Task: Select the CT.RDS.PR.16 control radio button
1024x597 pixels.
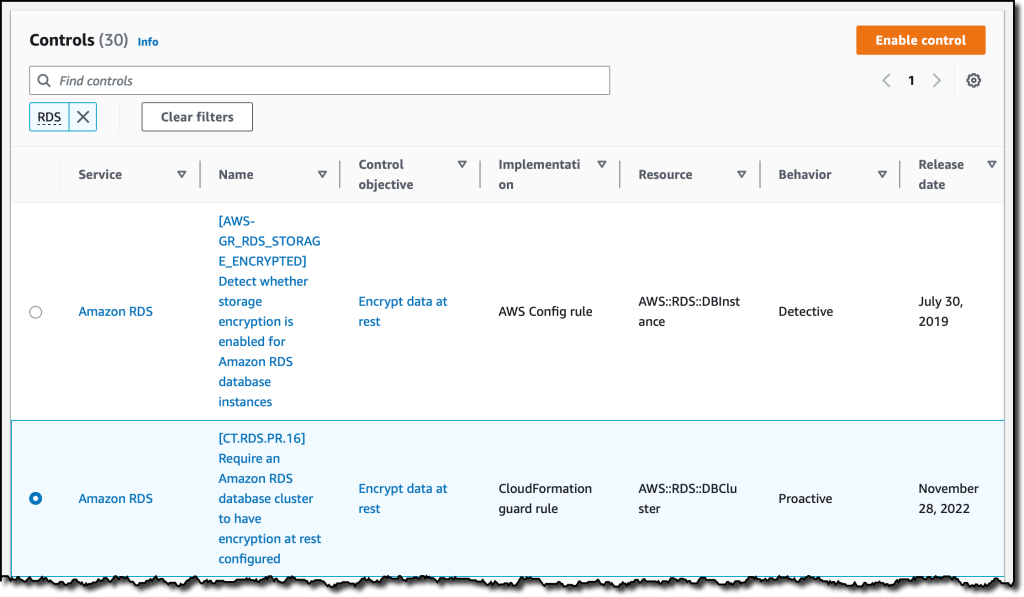Action: click(x=36, y=498)
